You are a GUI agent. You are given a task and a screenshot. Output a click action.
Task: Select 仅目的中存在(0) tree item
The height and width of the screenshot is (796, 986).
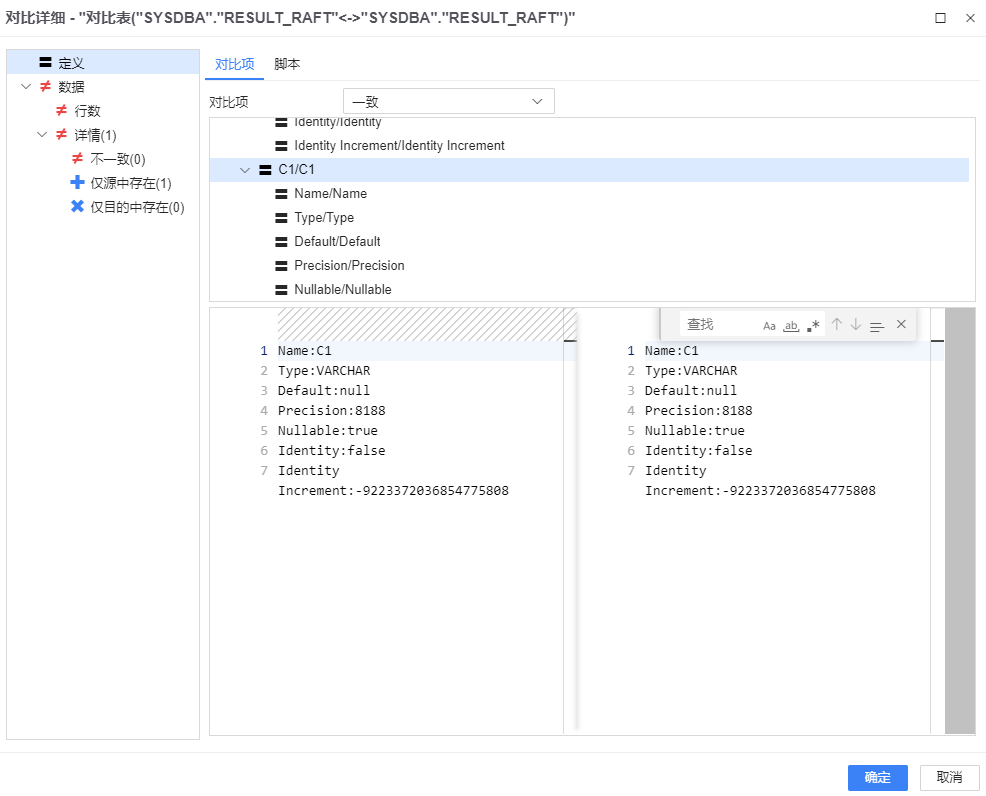pyautogui.click(x=137, y=207)
